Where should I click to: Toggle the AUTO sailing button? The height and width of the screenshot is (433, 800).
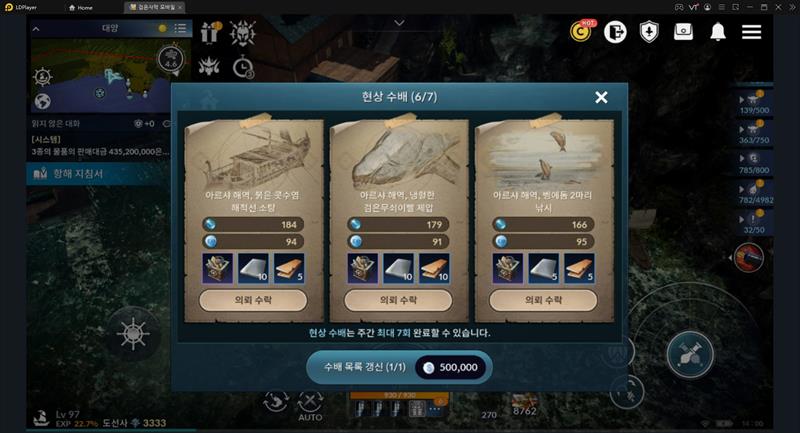coord(310,406)
